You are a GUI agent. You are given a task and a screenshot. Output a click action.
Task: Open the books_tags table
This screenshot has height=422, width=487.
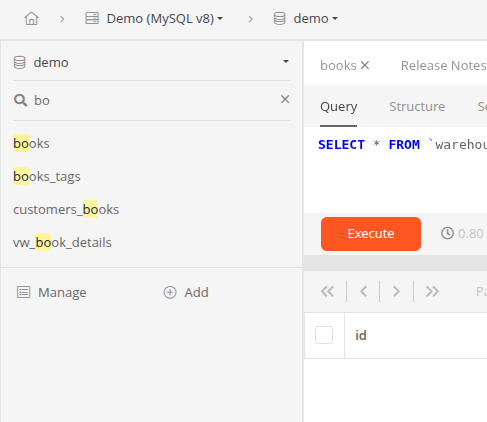[47, 176]
